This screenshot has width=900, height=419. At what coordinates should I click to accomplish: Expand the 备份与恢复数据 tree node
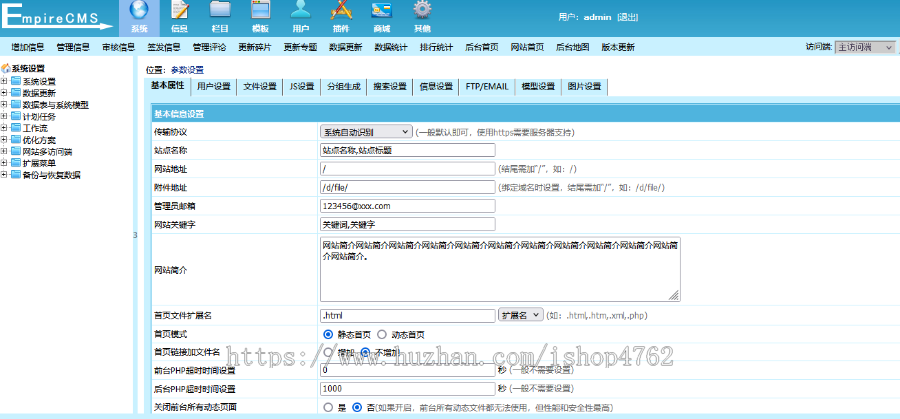[x=4, y=175]
